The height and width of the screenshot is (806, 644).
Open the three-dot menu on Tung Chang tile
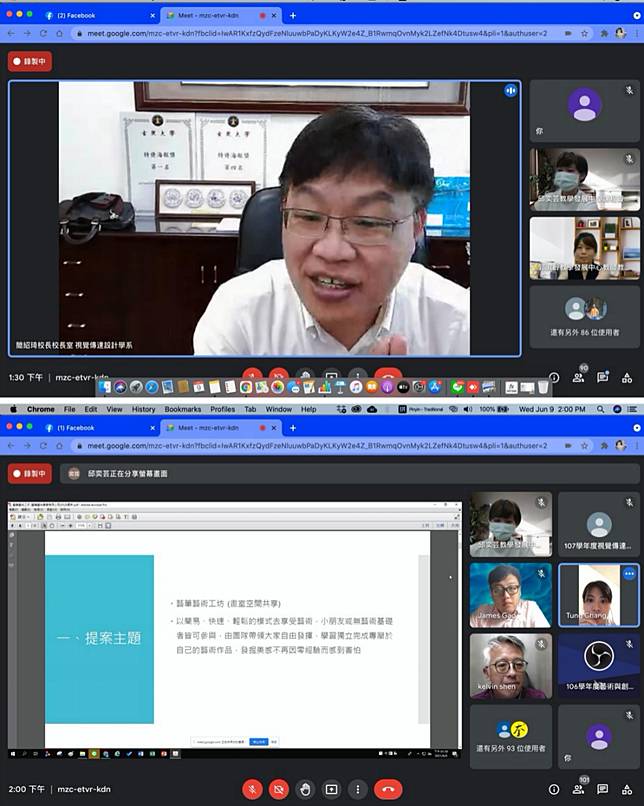click(x=629, y=574)
